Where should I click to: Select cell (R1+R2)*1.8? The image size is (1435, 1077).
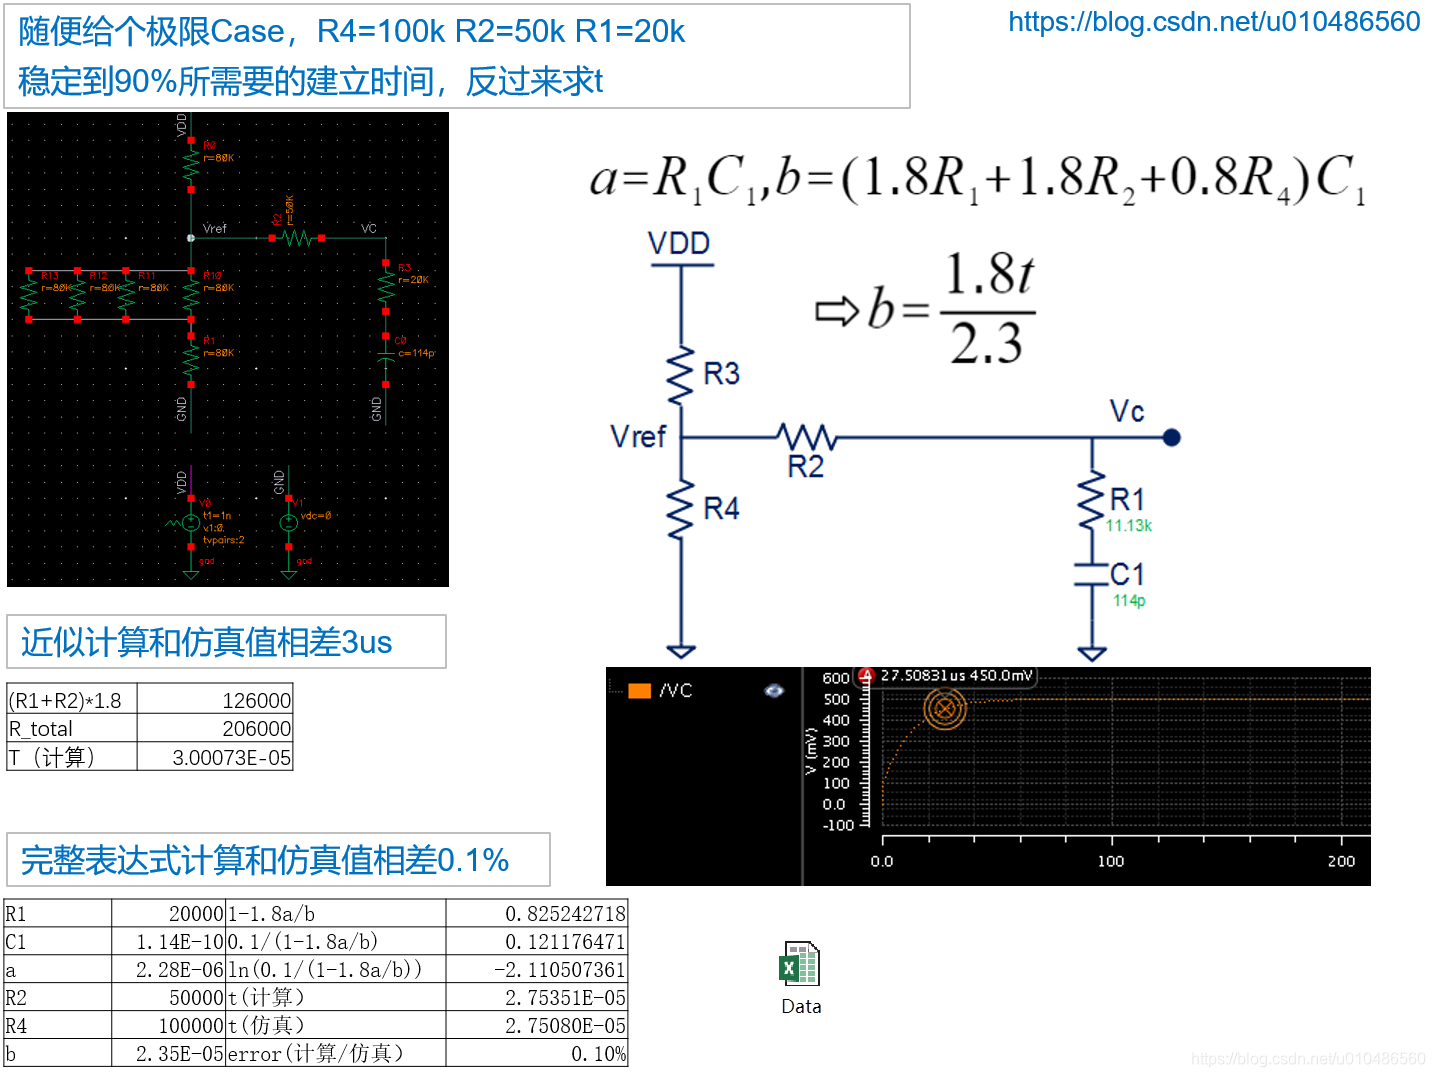coord(72,700)
